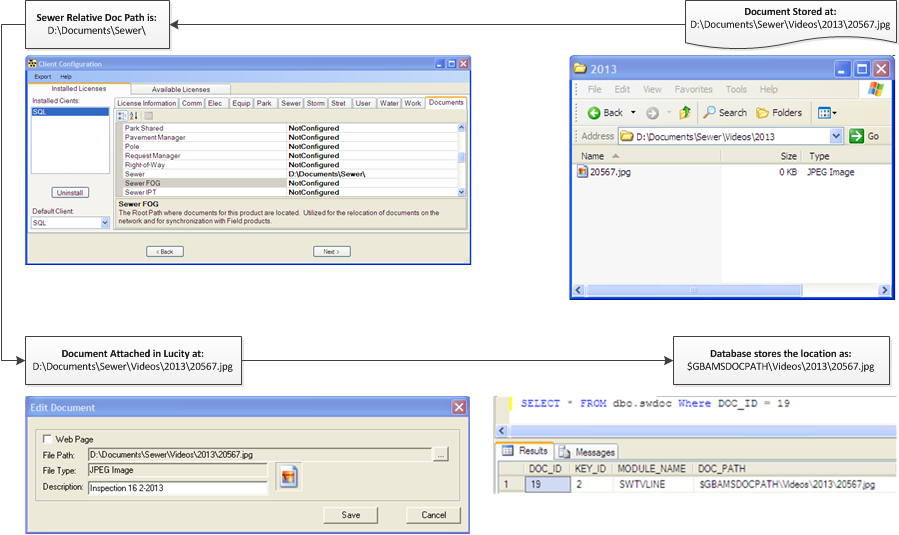The width and height of the screenshot is (899, 535).
Task: Click folder icon in 2013 window title bar
Action: [580, 69]
